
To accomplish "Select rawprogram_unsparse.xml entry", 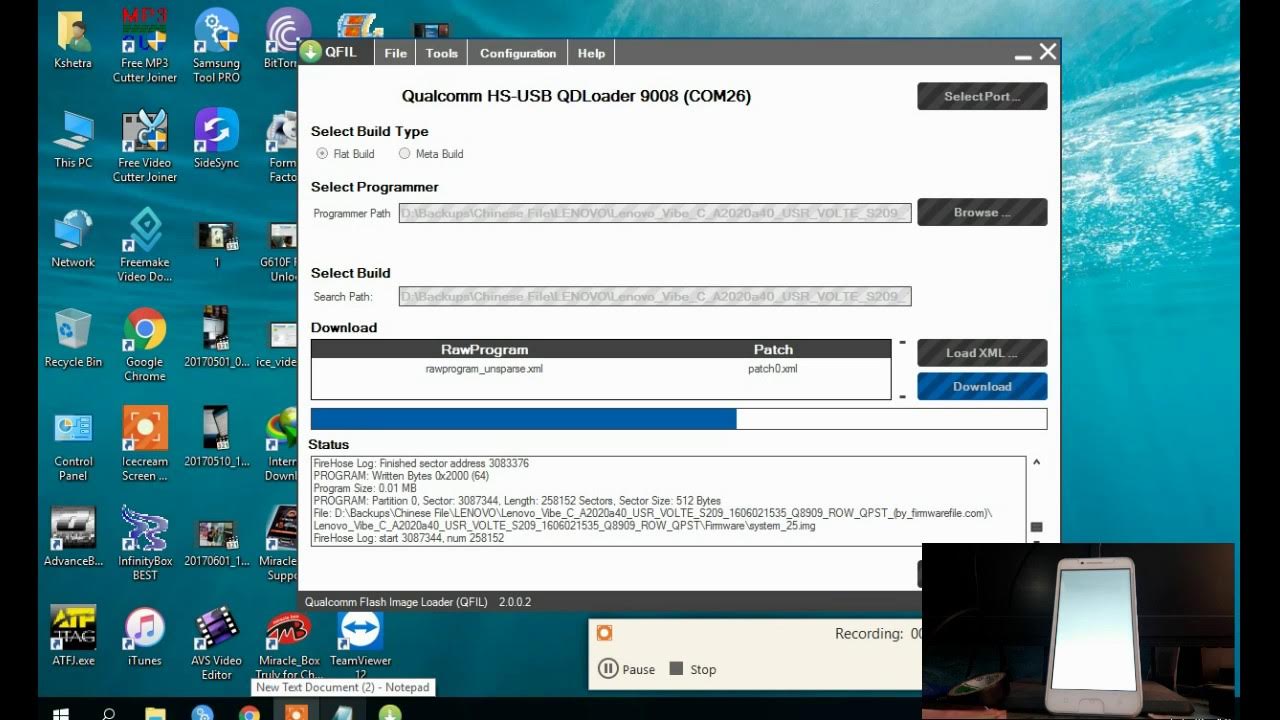I will [484, 369].
